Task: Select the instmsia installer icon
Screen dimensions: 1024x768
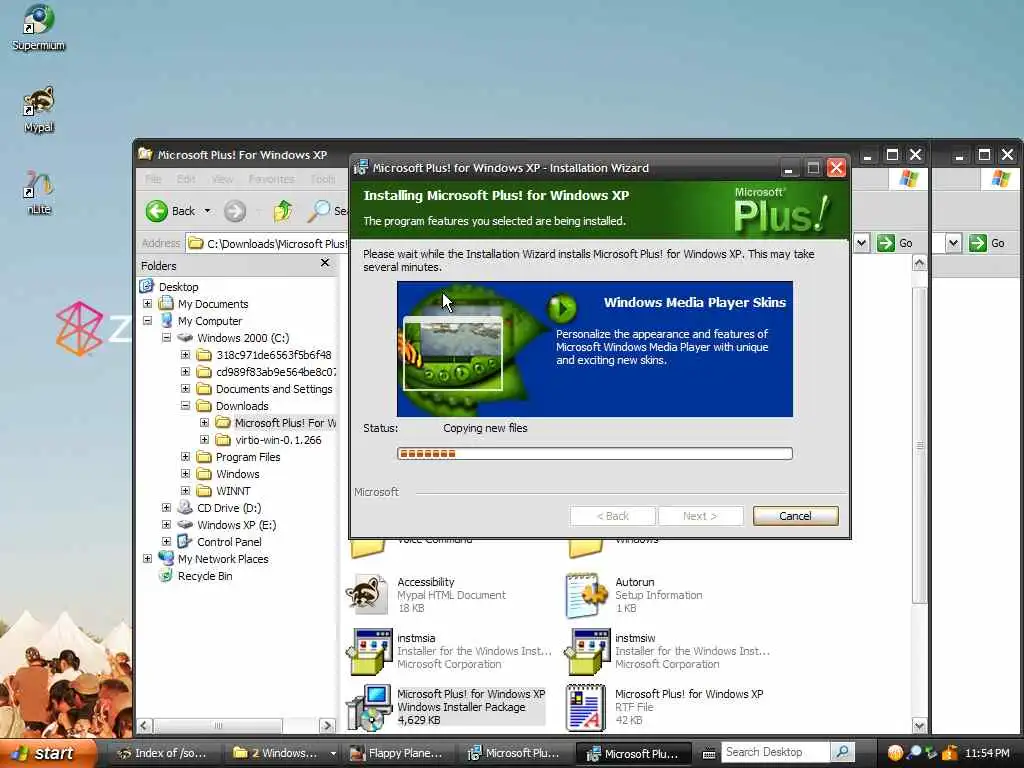Action: [x=370, y=651]
